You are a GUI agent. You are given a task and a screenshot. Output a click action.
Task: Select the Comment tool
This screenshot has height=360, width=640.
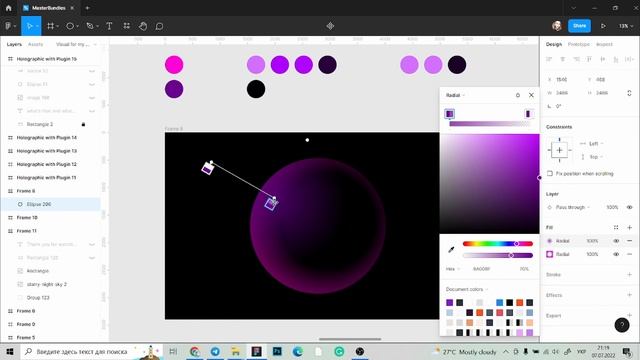[x=160, y=26]
